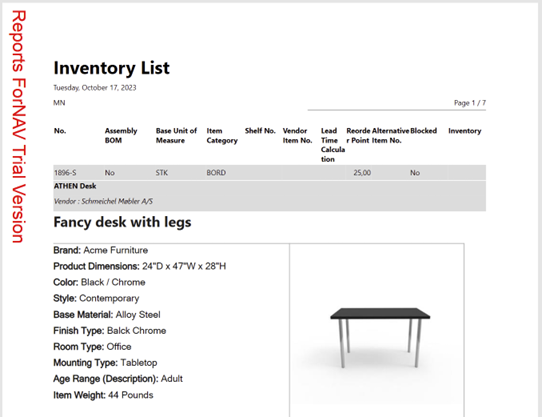Click the reorder point value 25,00
Viewport: 542px width, 417px height.
[362, 173]
